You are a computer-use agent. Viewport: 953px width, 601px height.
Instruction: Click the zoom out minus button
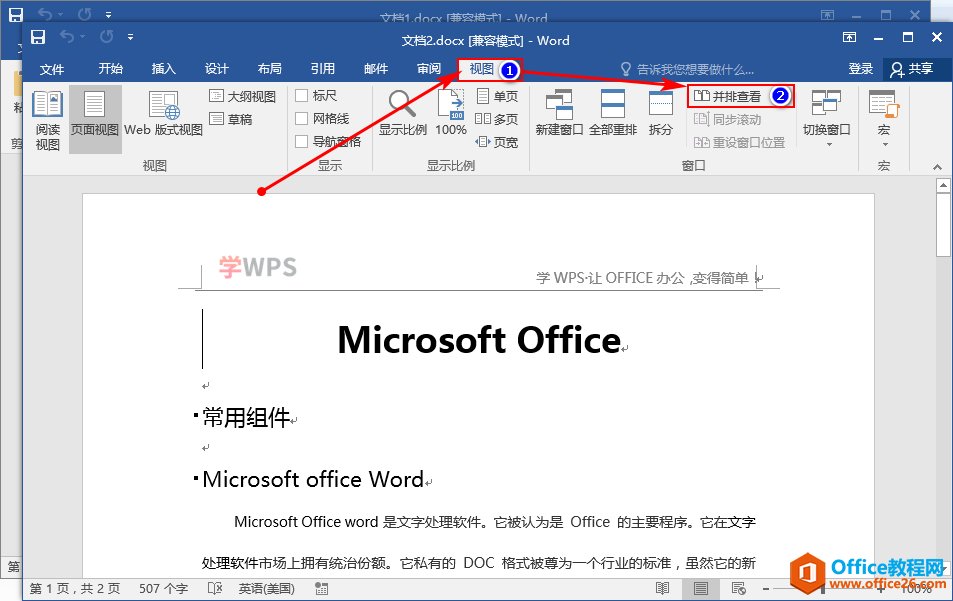[766, 588]
